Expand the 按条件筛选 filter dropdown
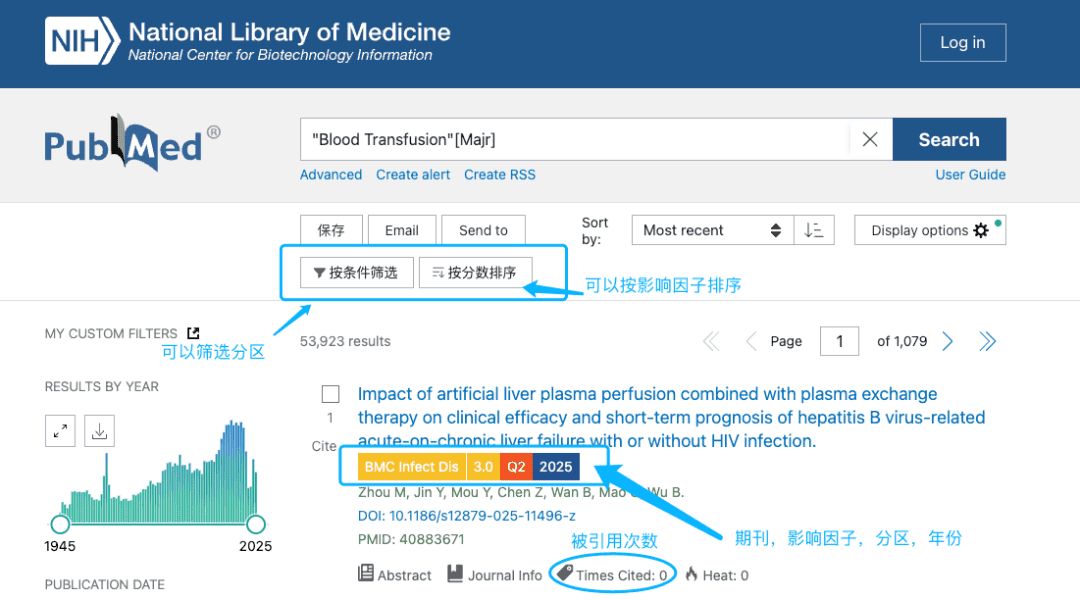The width and height of the screenshot is (1080, 599). click(x=356, y=271)
